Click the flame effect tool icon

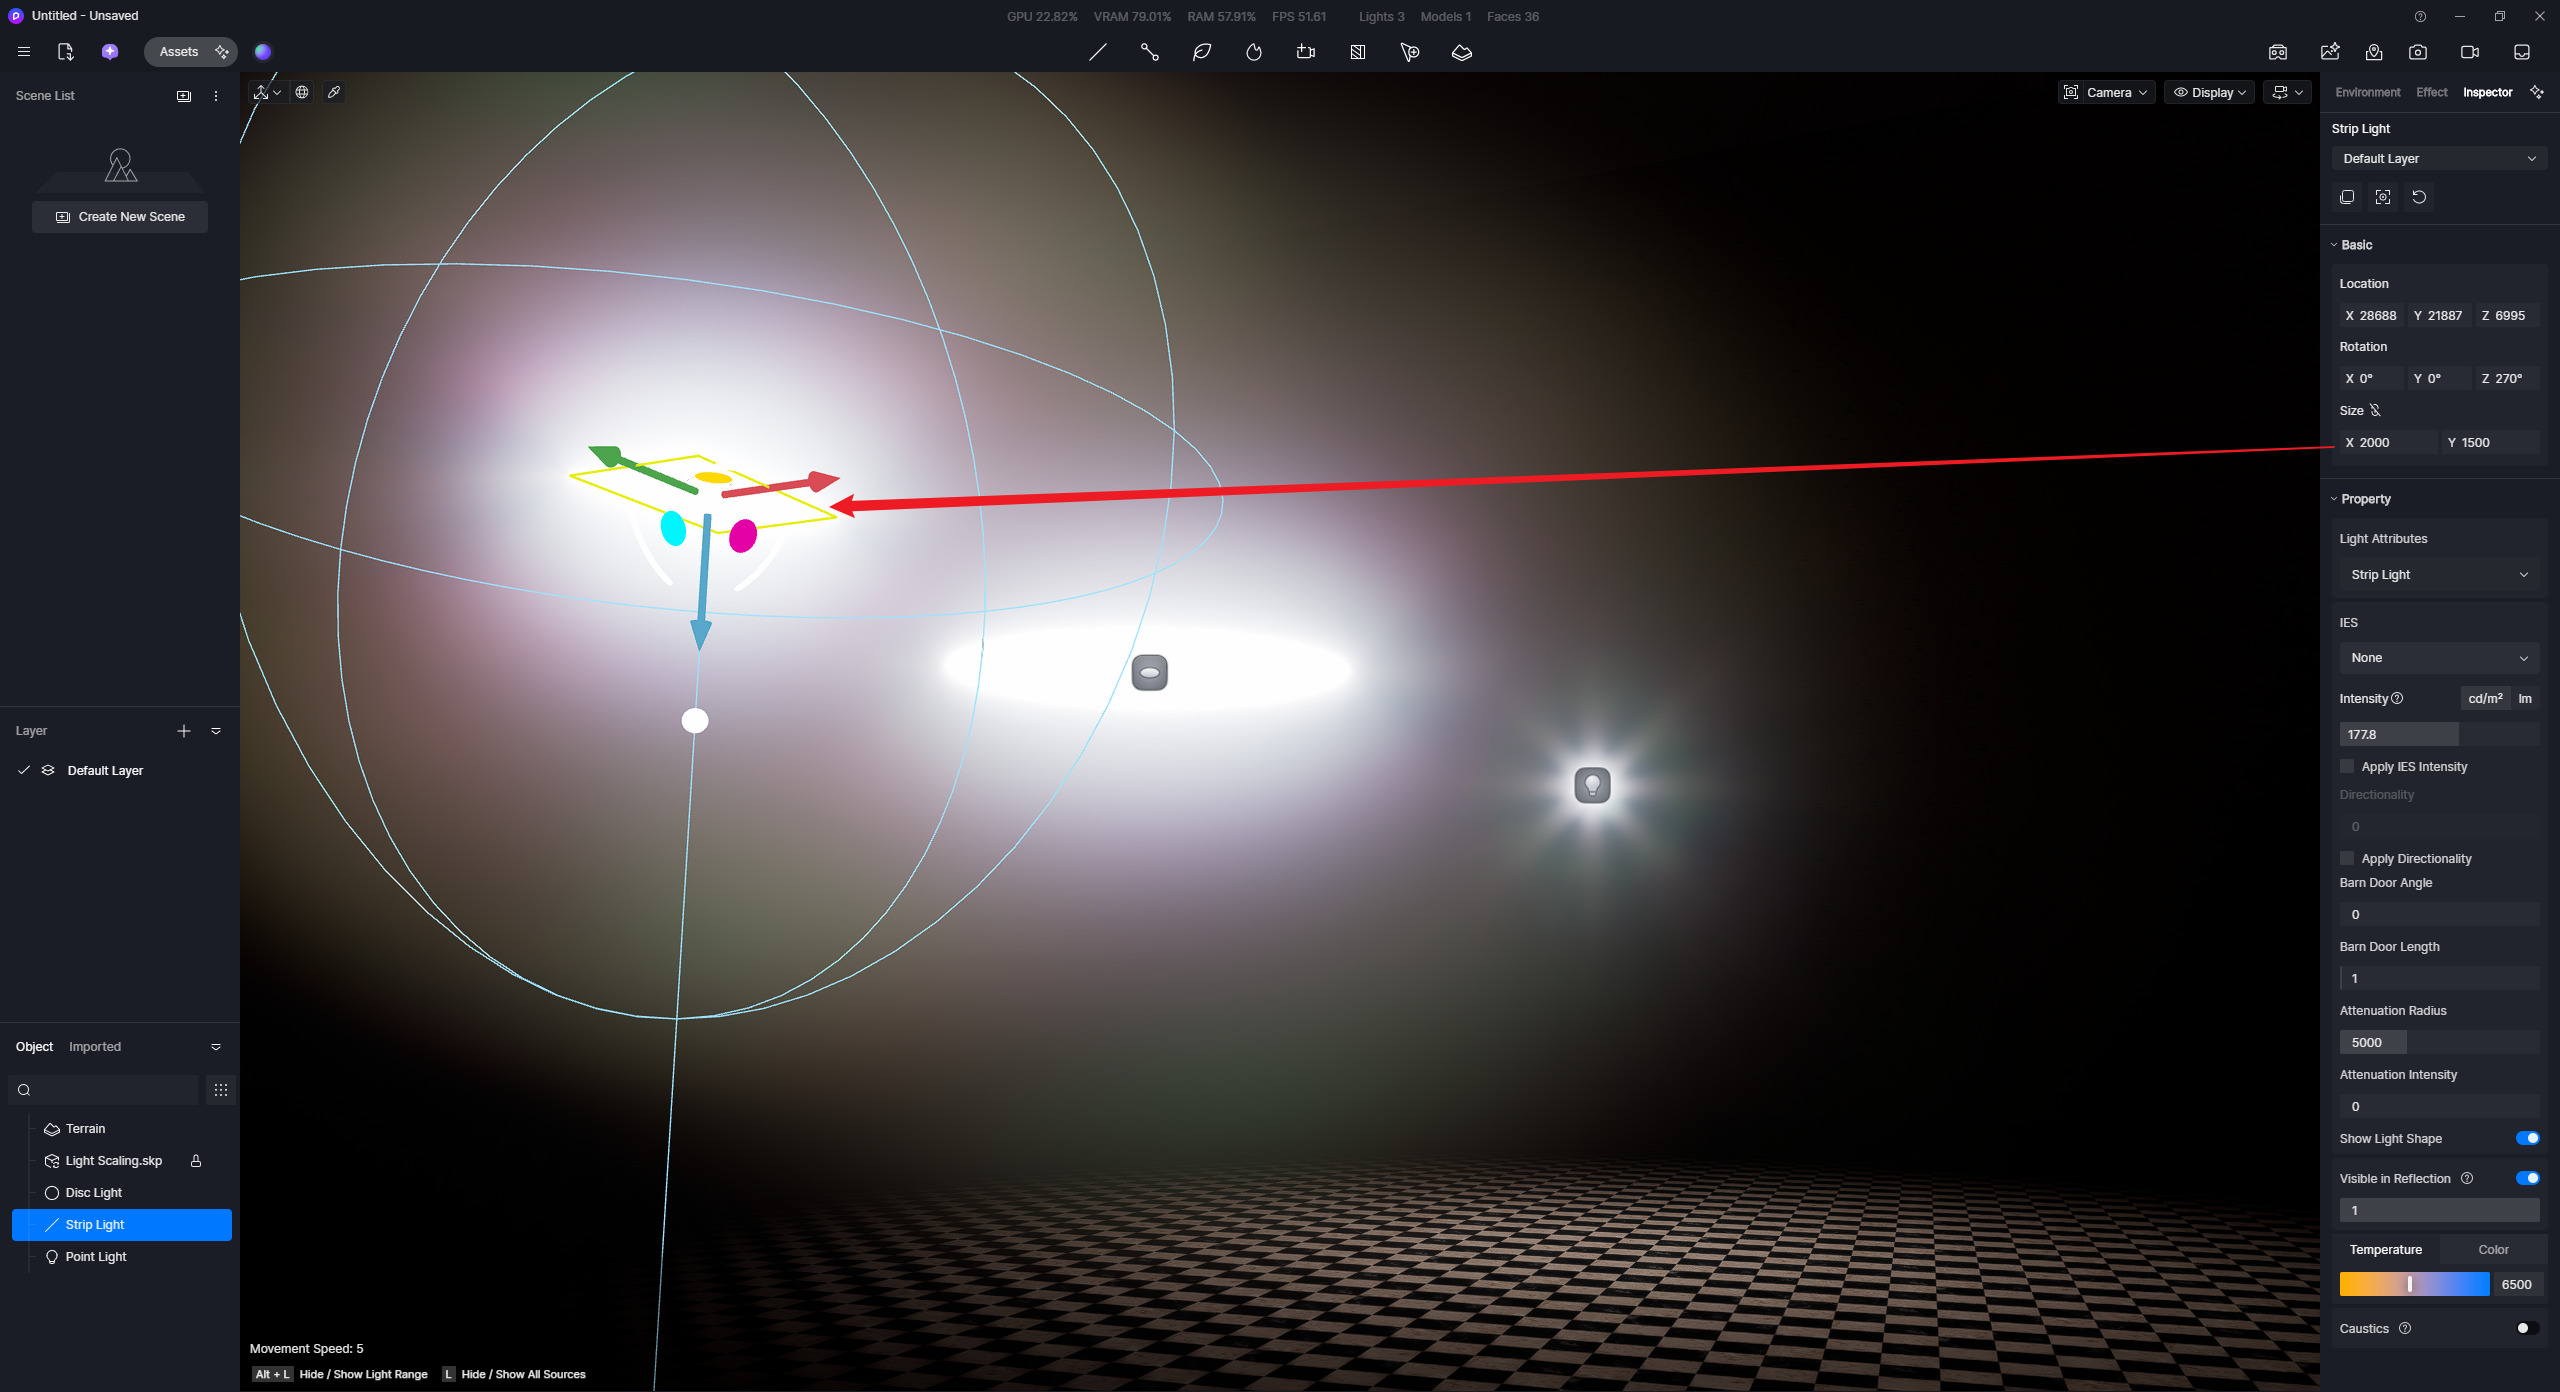1254,52
